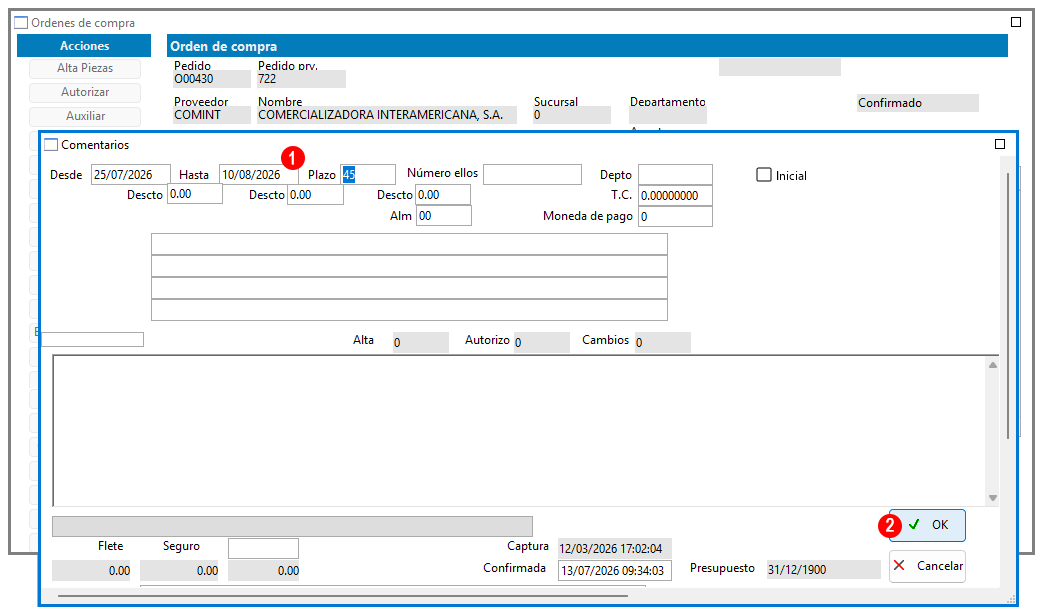
Task: Click the Moneda de pago field
Action: click(675, 216)
